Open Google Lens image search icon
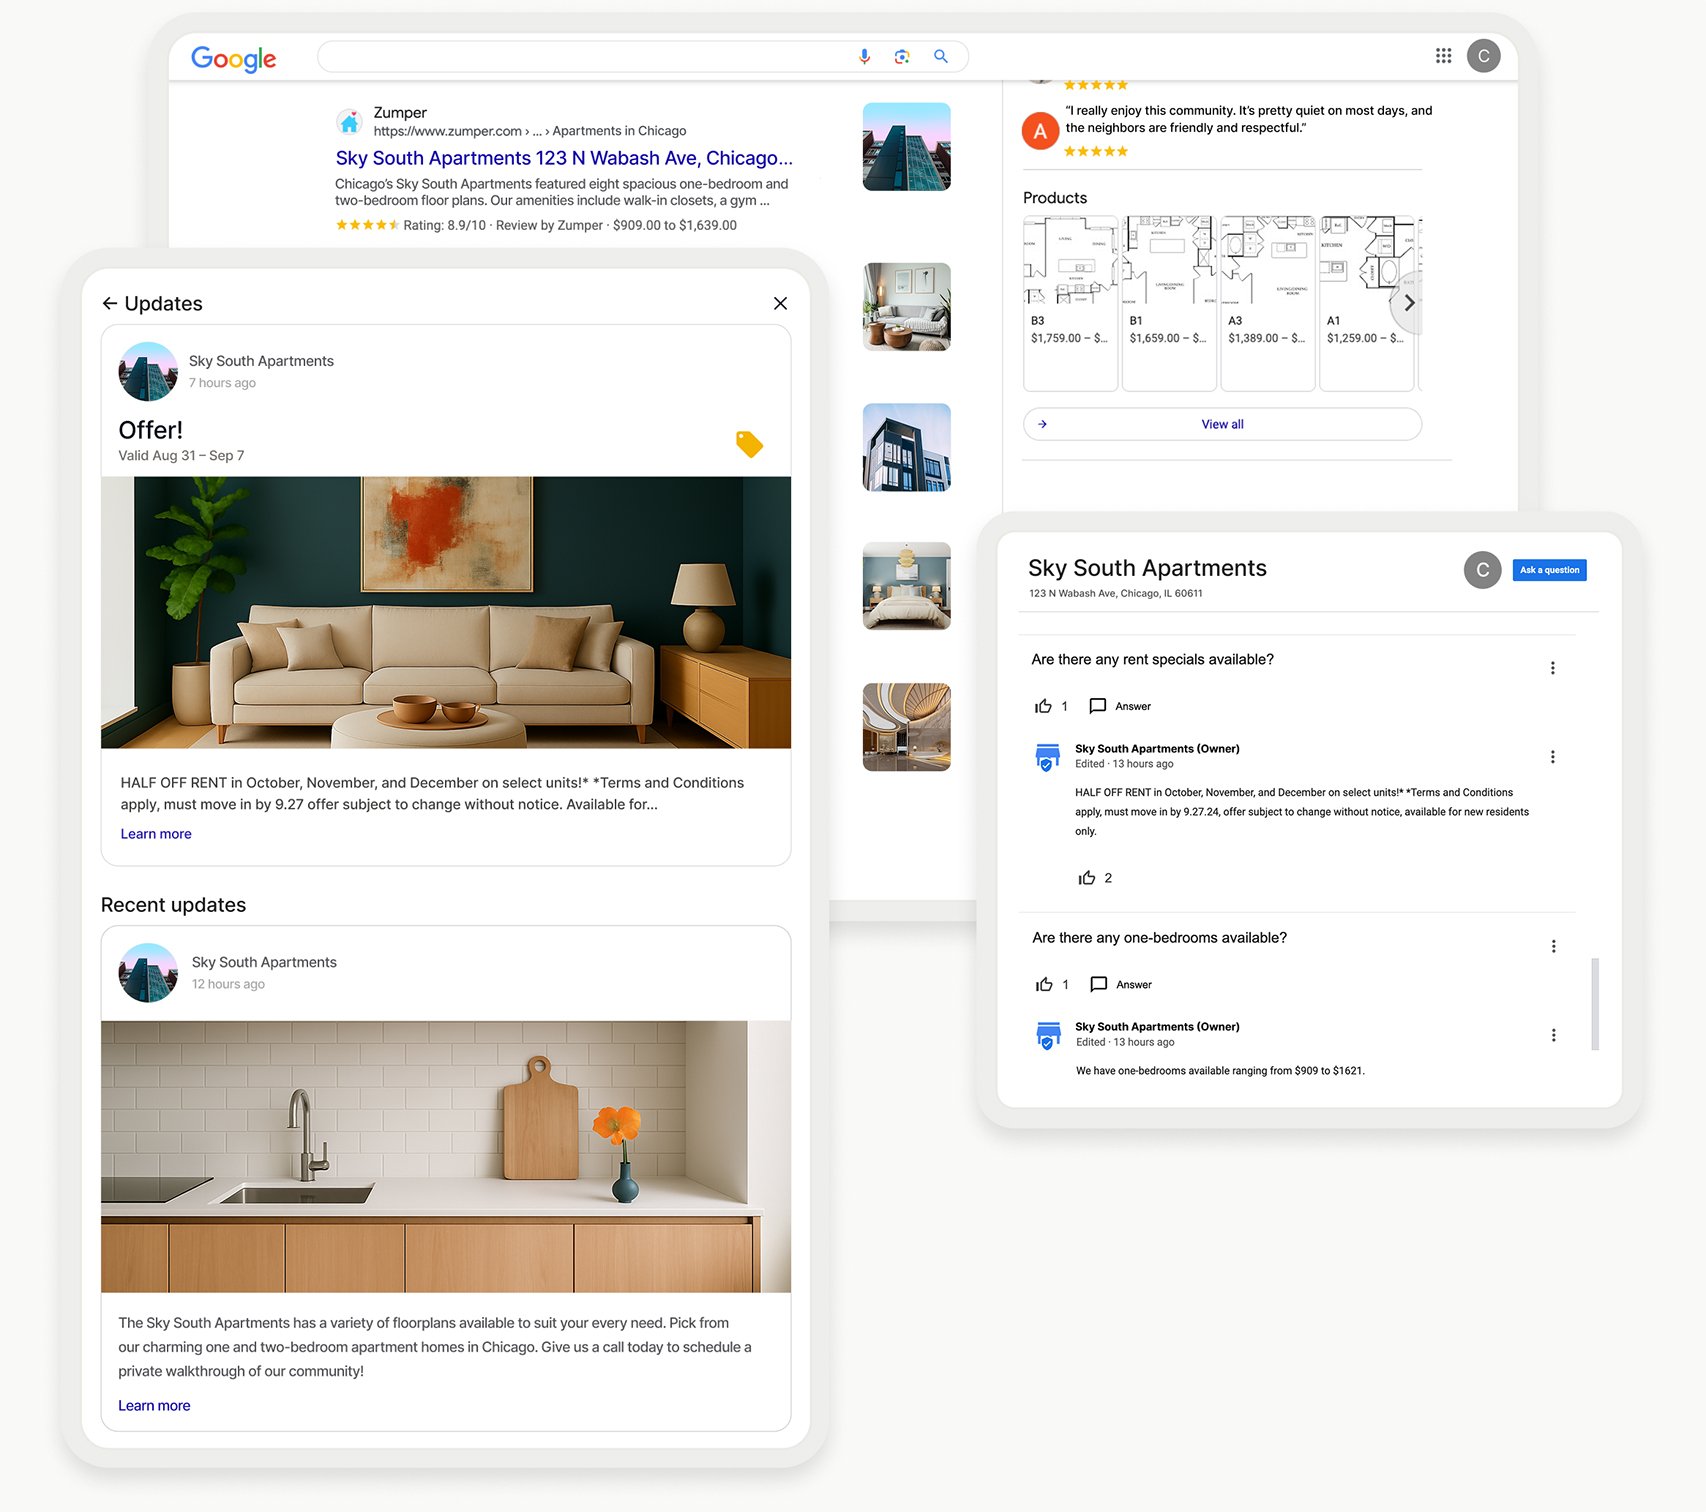 pos(902,57)
